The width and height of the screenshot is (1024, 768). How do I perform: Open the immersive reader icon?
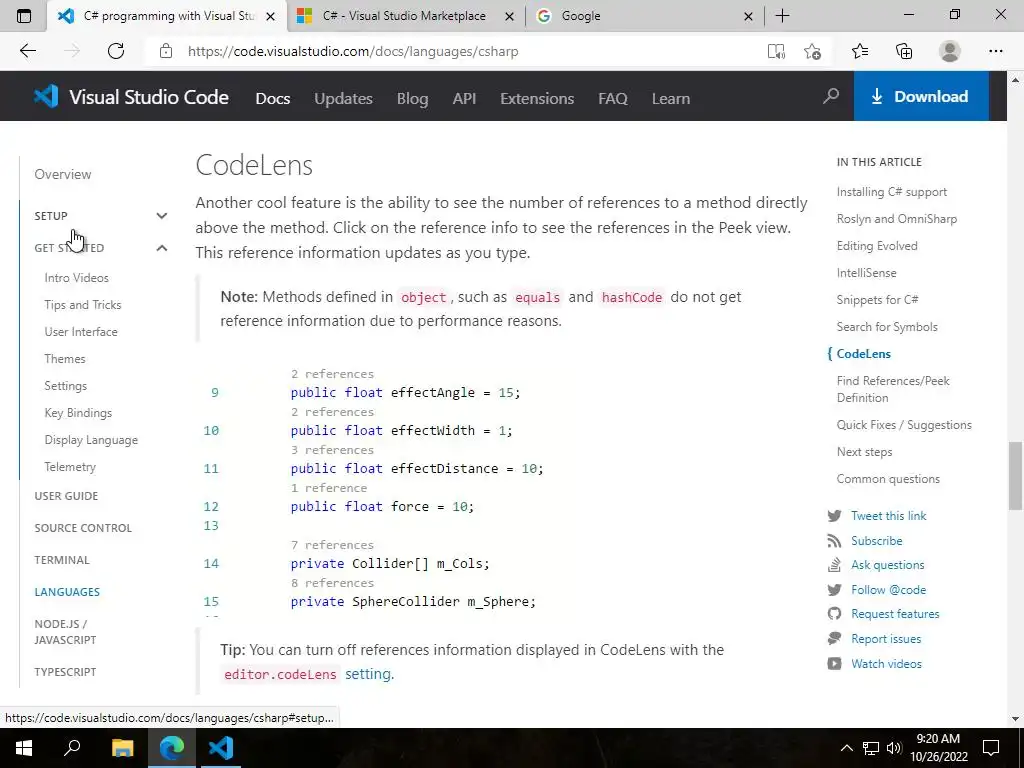tap(776, 51)
